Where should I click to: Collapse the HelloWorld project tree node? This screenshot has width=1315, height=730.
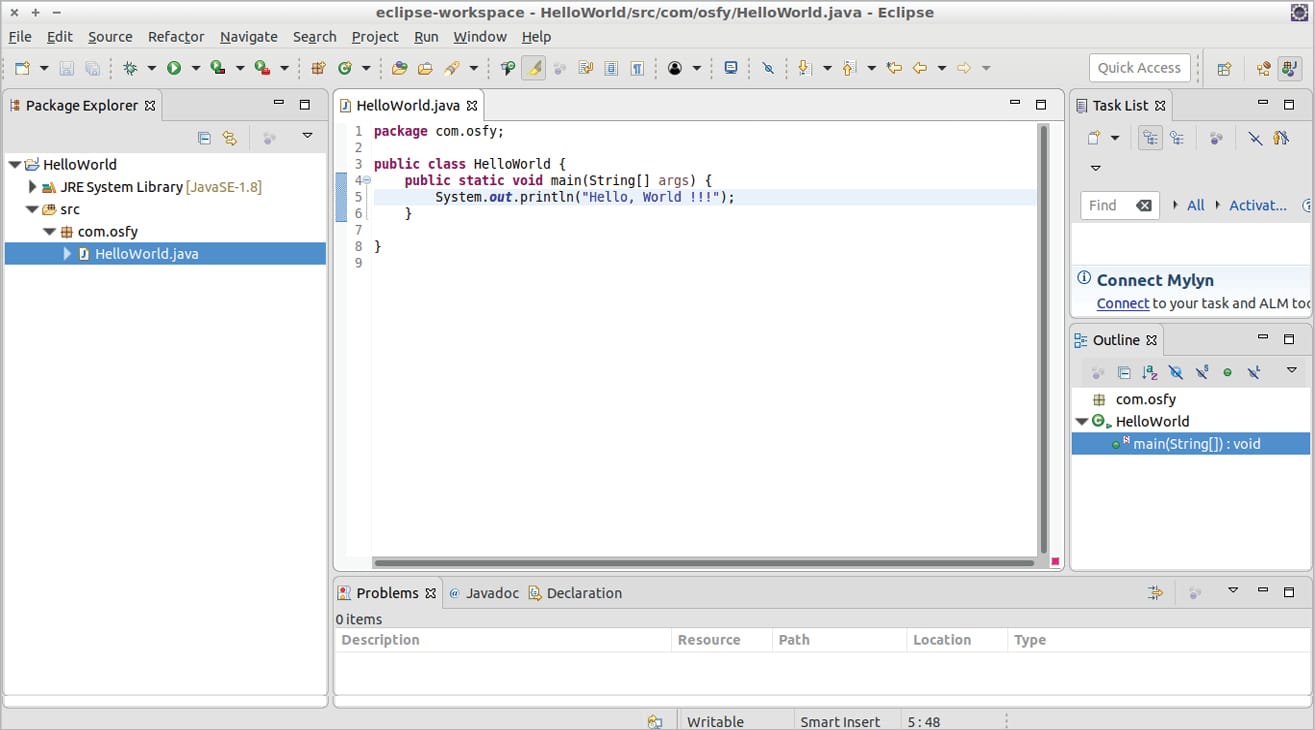(14, 165)
